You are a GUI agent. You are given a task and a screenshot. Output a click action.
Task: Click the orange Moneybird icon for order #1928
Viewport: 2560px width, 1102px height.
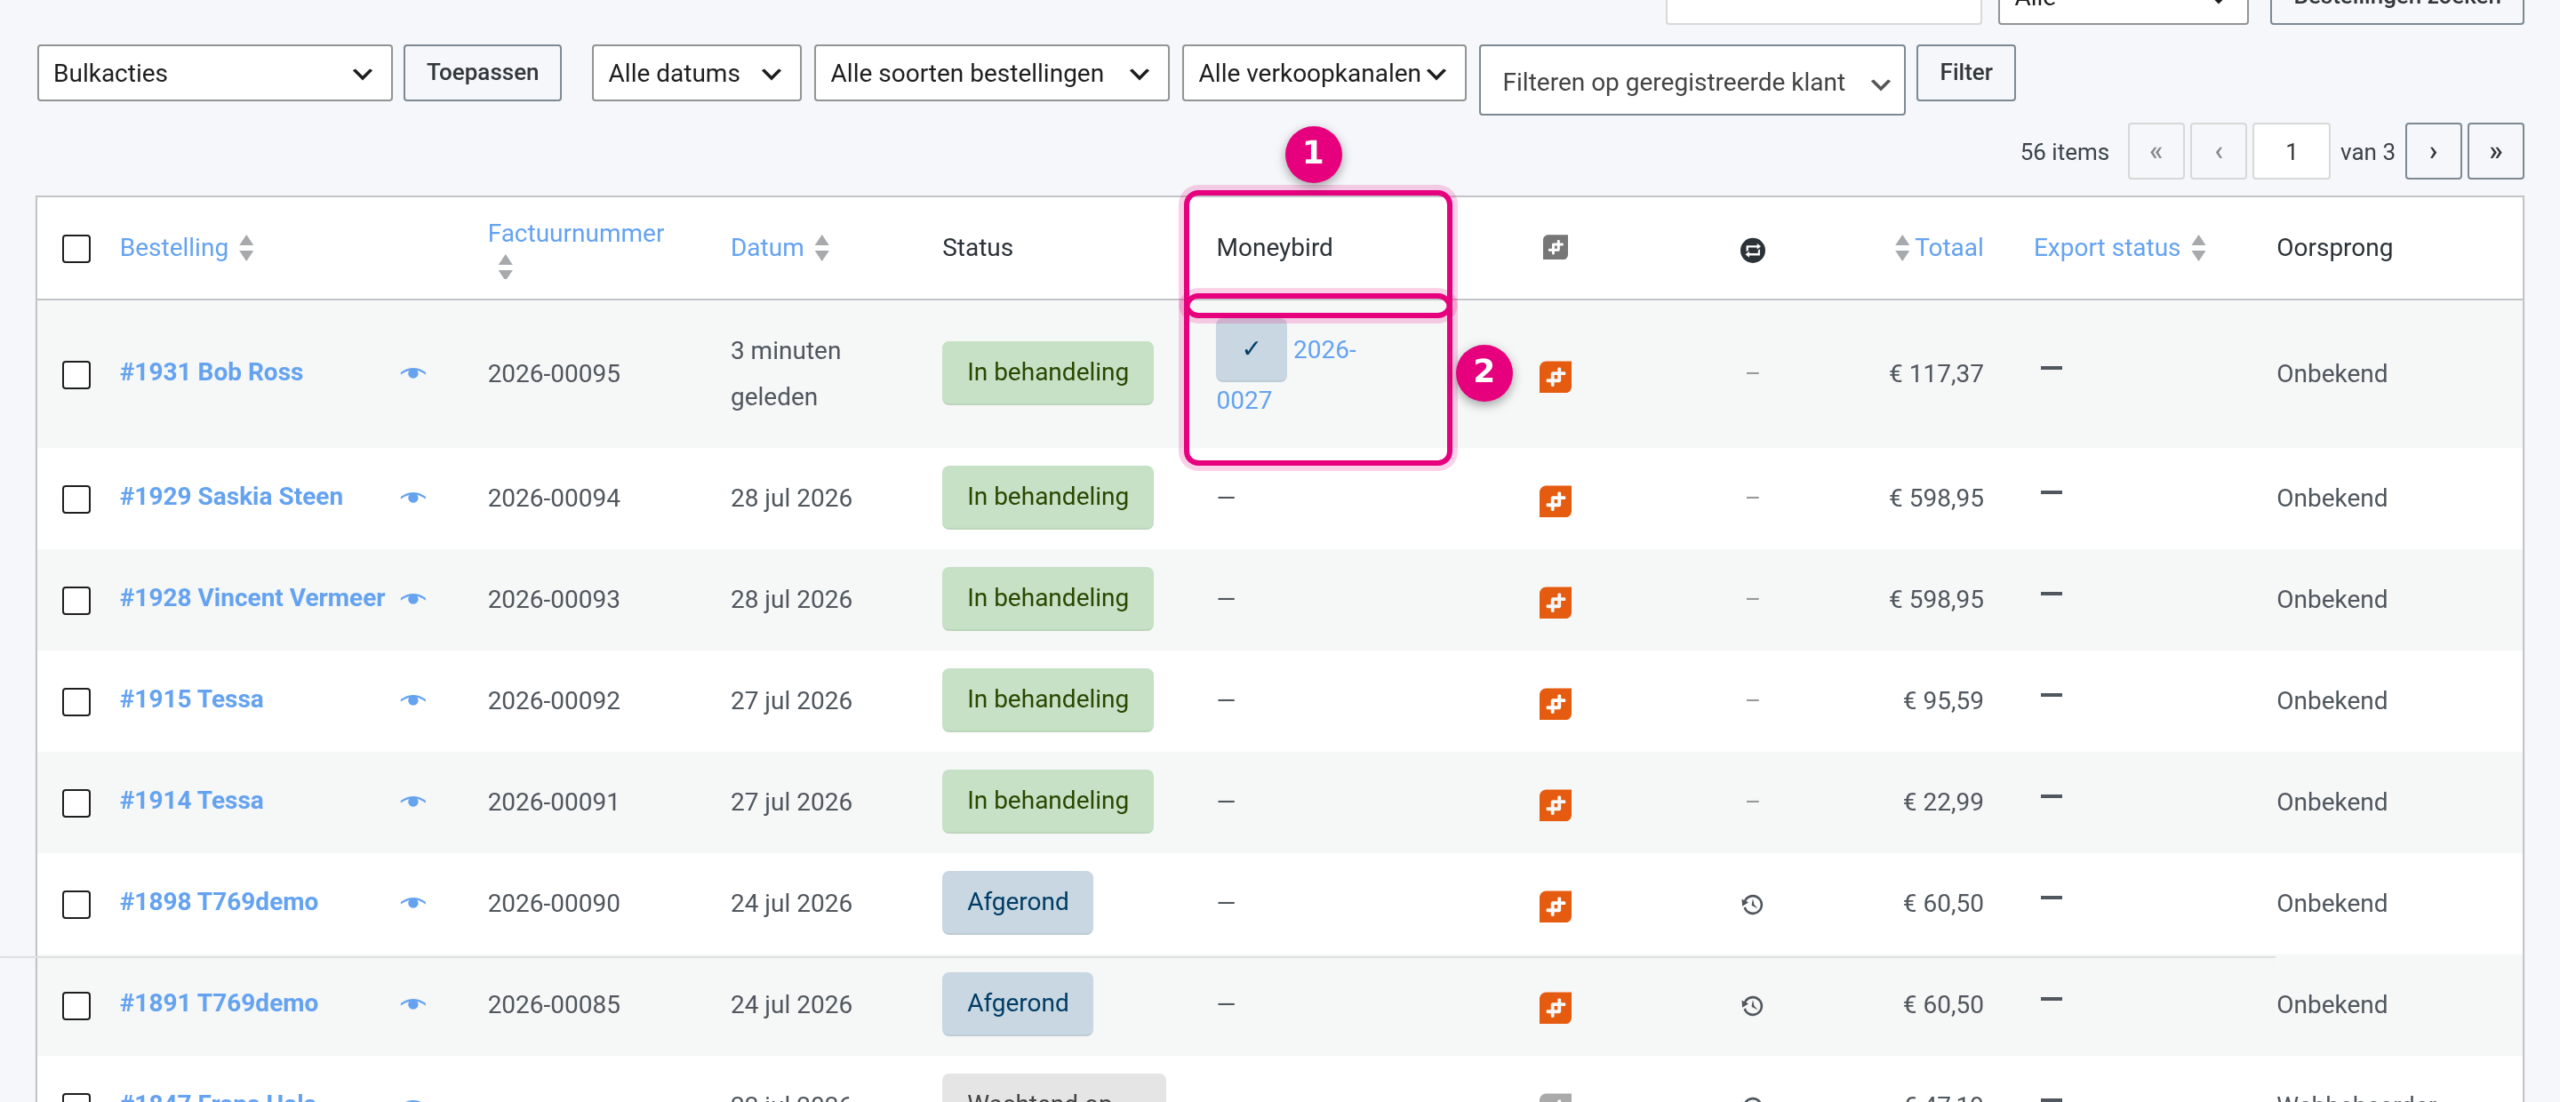[x=1555, y=602]
